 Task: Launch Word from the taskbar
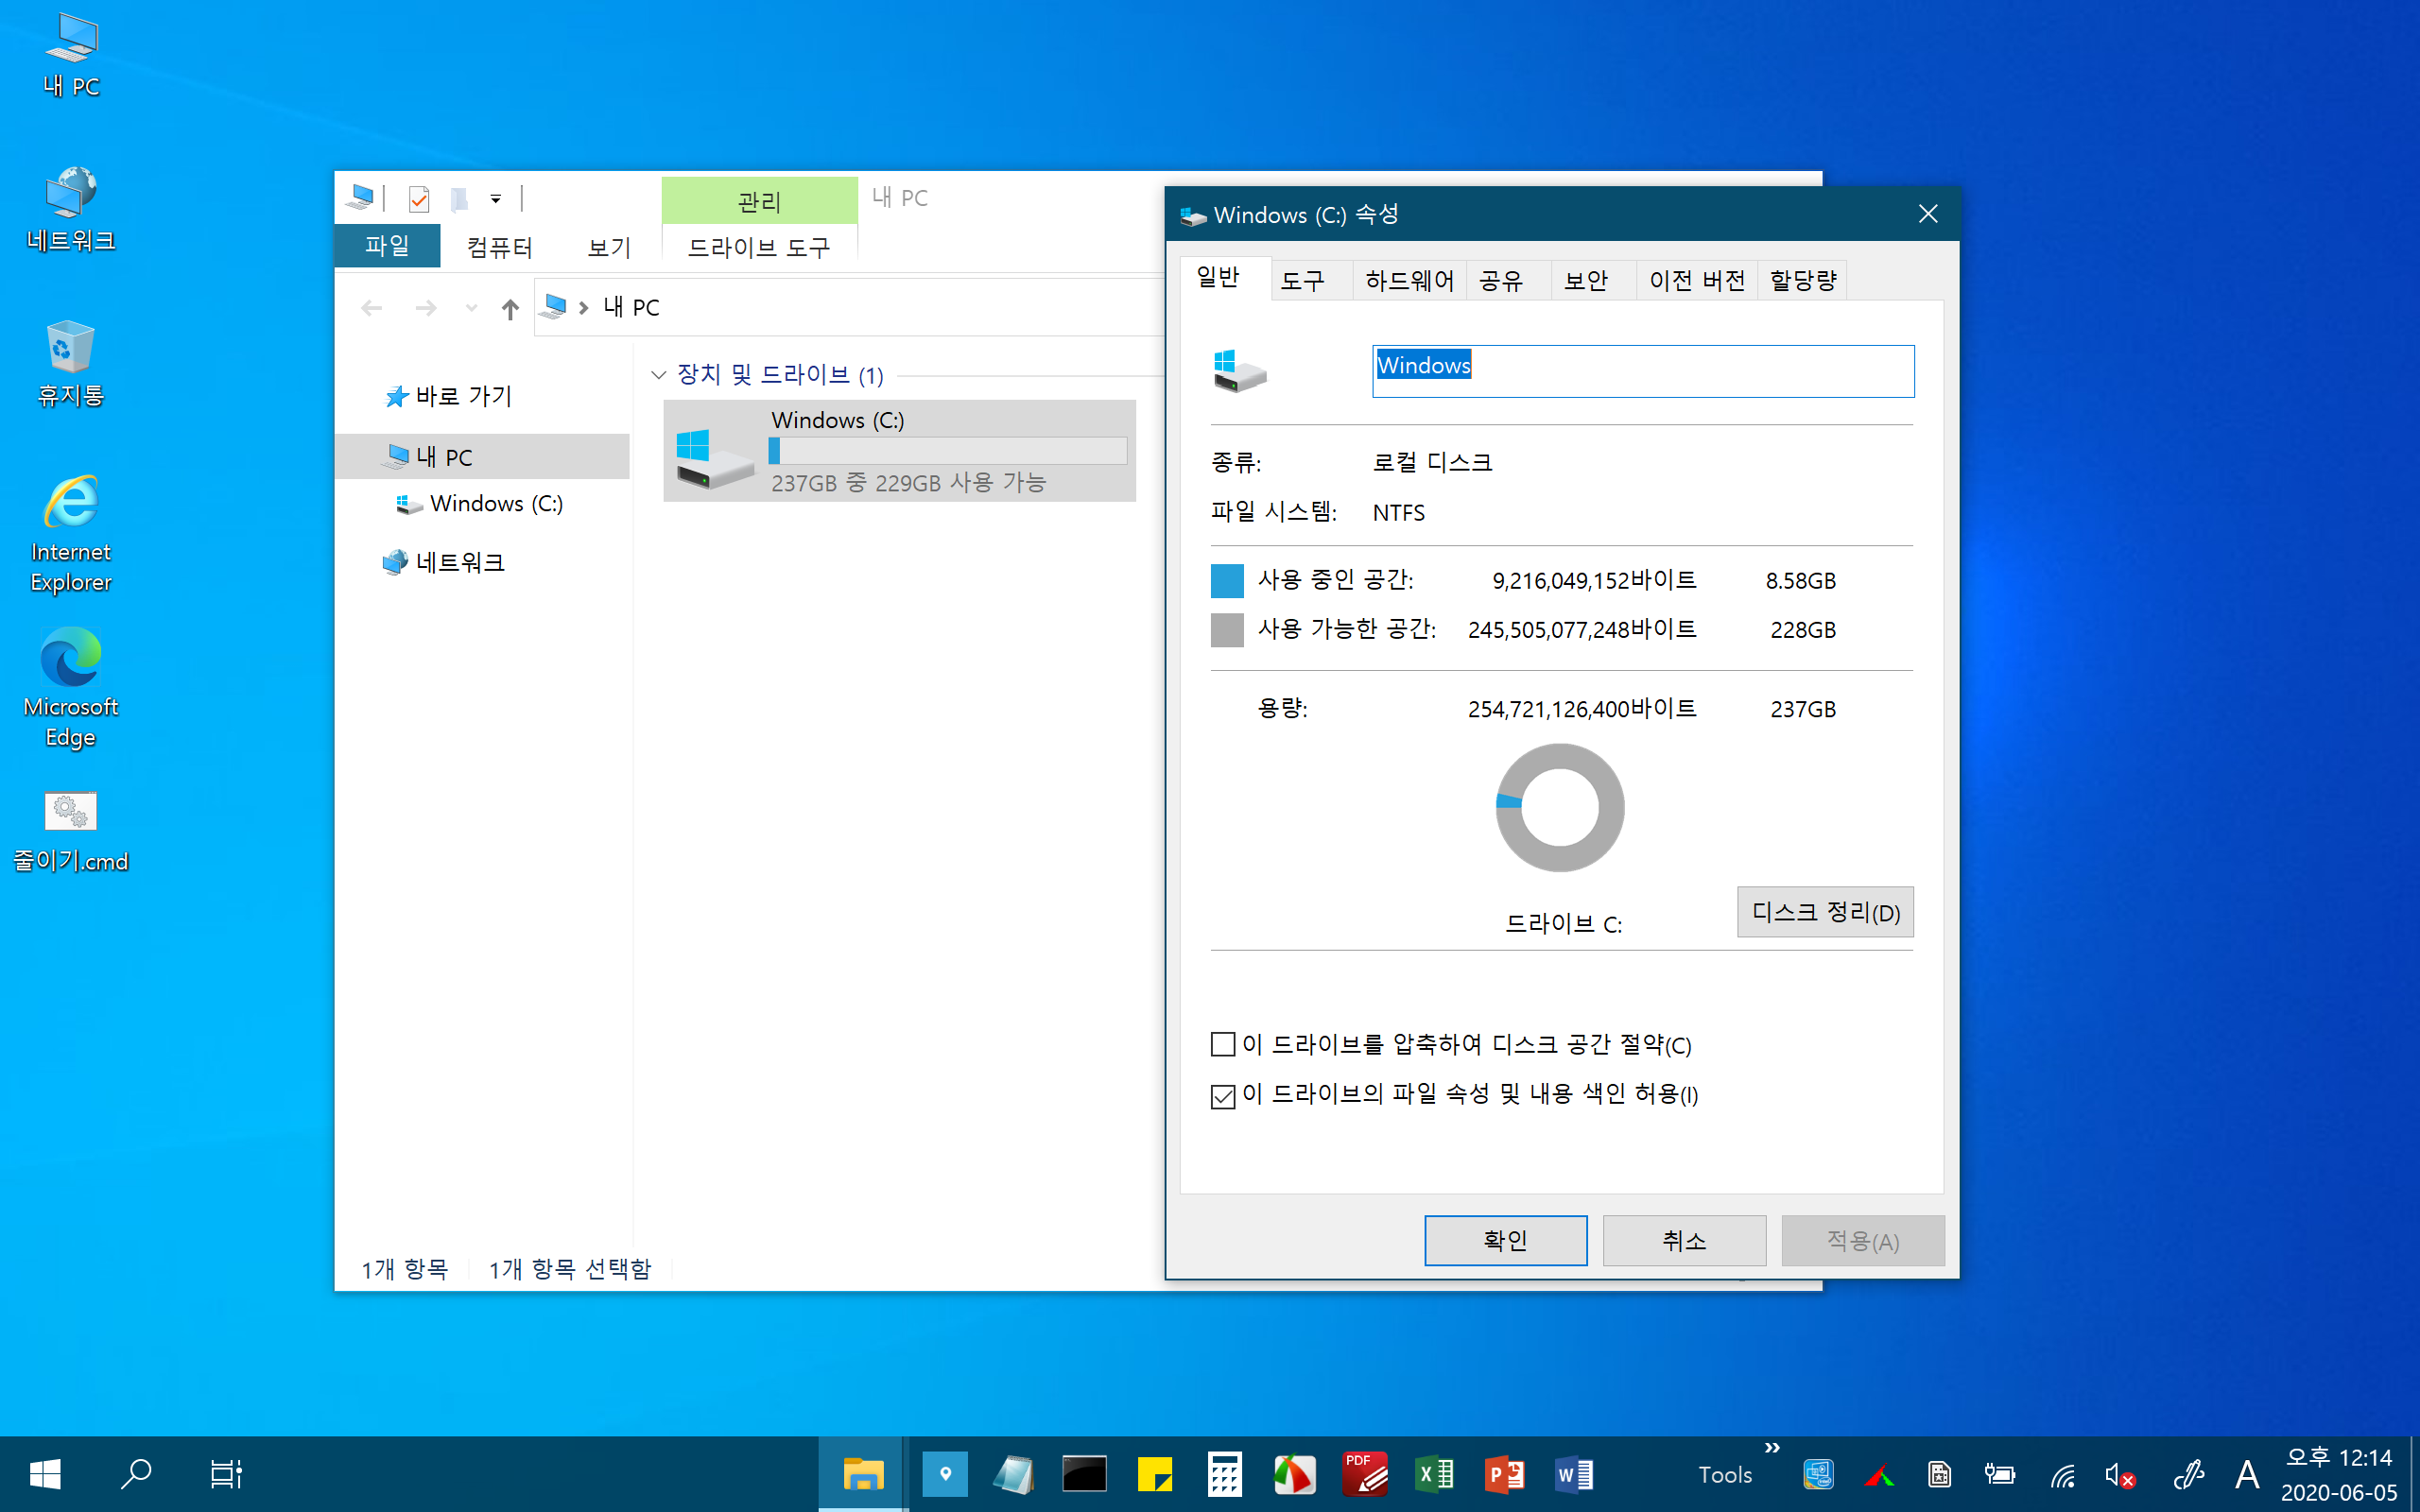1575,1474
